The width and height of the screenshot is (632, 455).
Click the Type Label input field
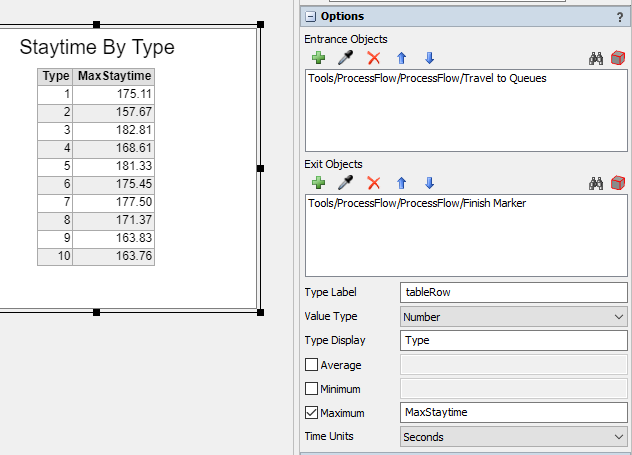click(x=512, y=293)
